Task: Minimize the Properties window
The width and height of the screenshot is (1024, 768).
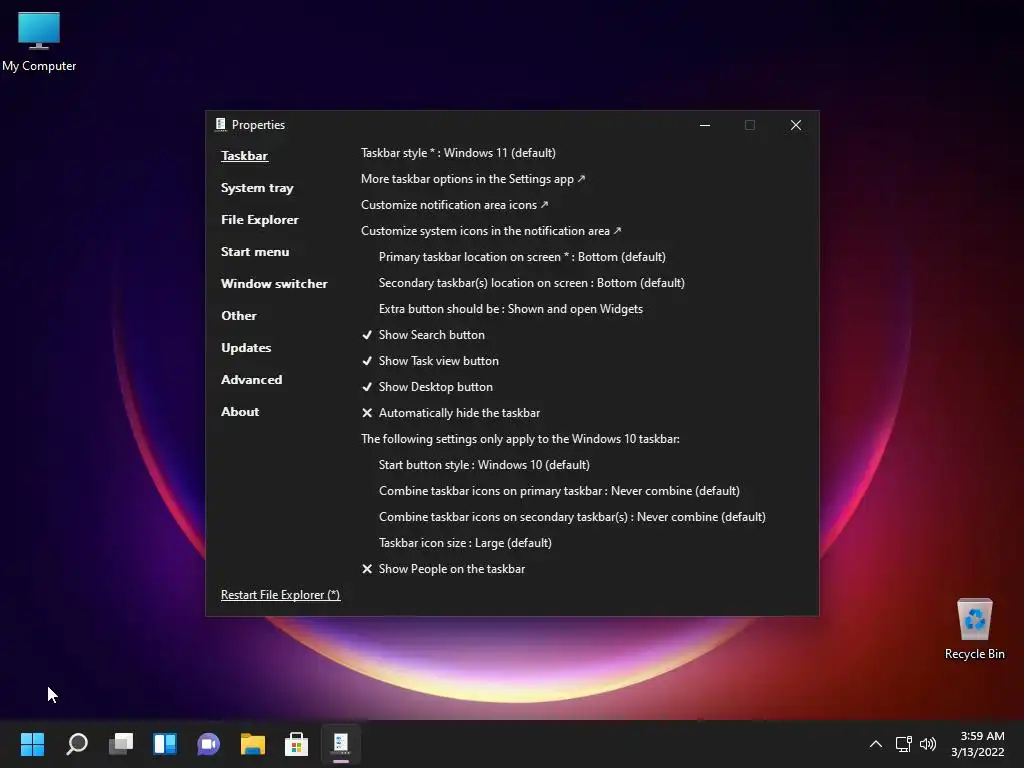Action: 705,125
